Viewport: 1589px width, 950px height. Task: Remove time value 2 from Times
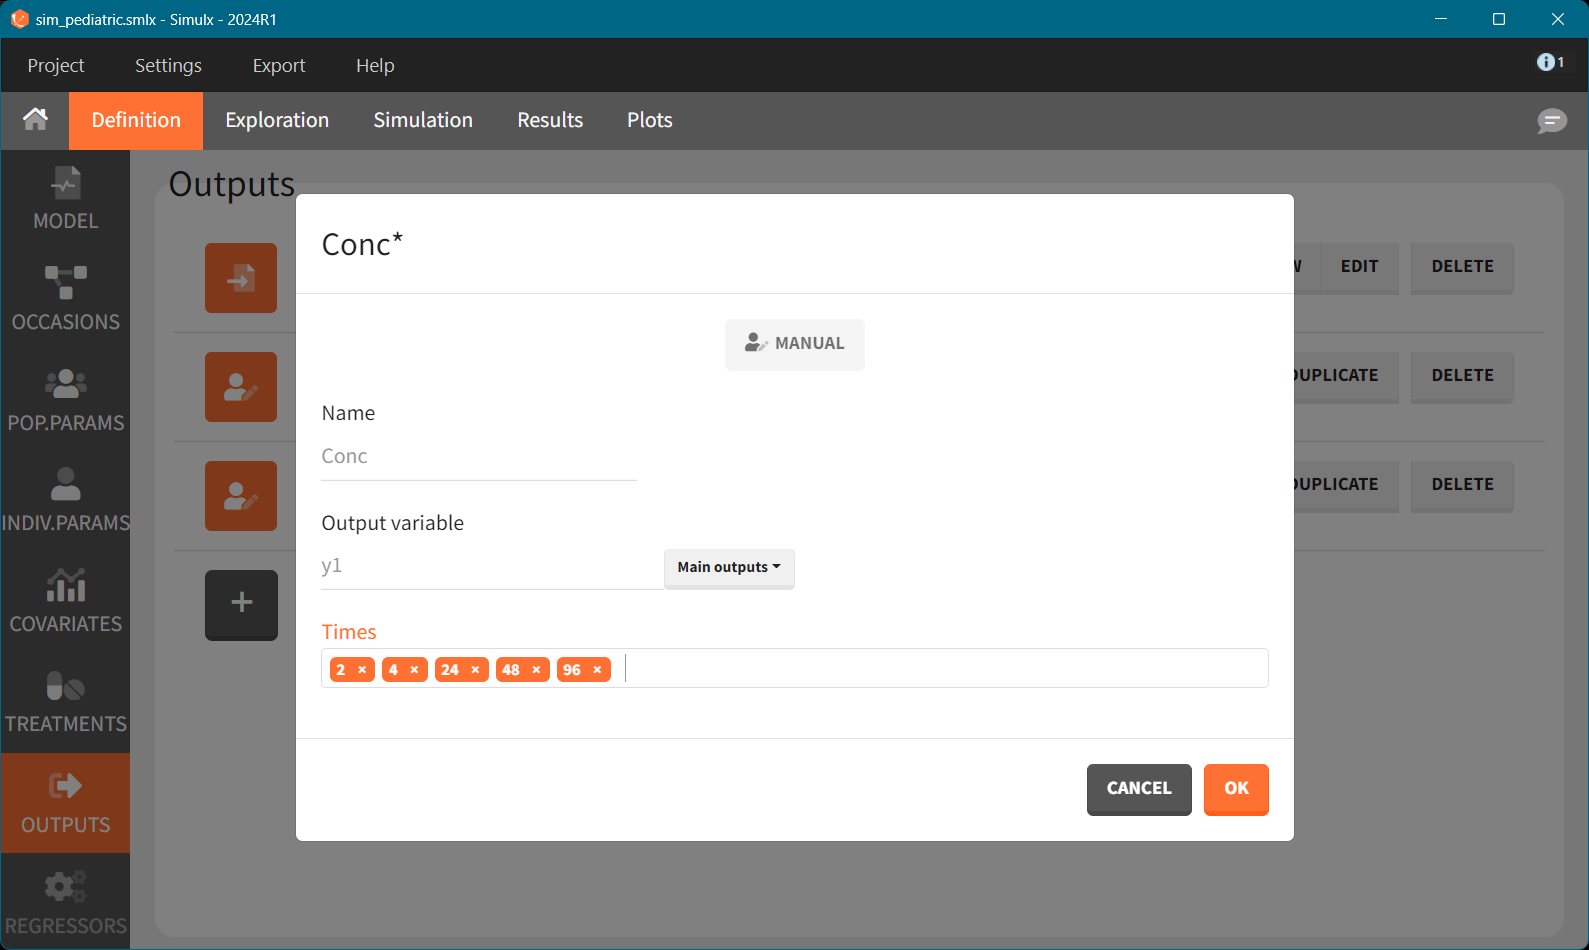coord(362,670)
